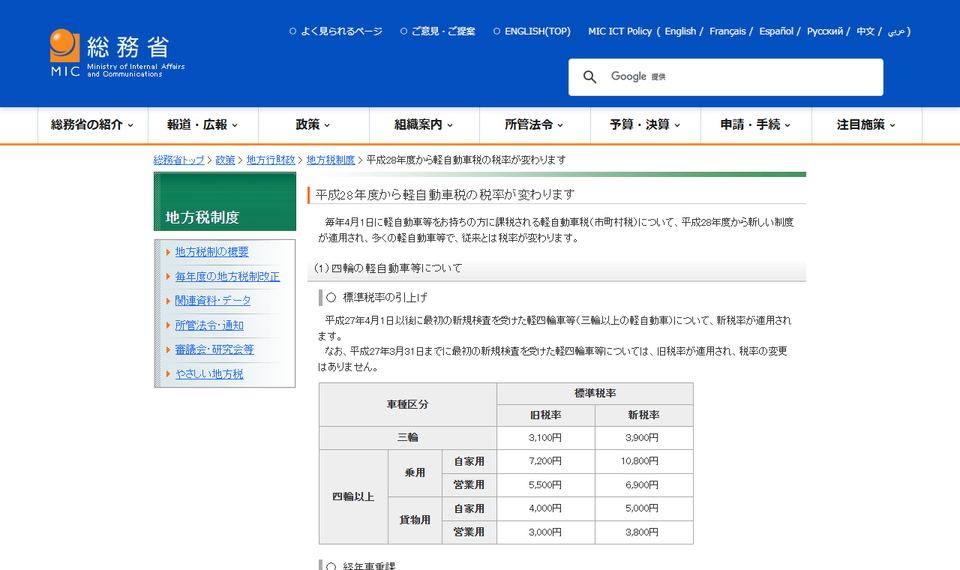
Task: Click page heading 平成28年度から軽自動車税の税率が変わります
Action: (445, 195)
